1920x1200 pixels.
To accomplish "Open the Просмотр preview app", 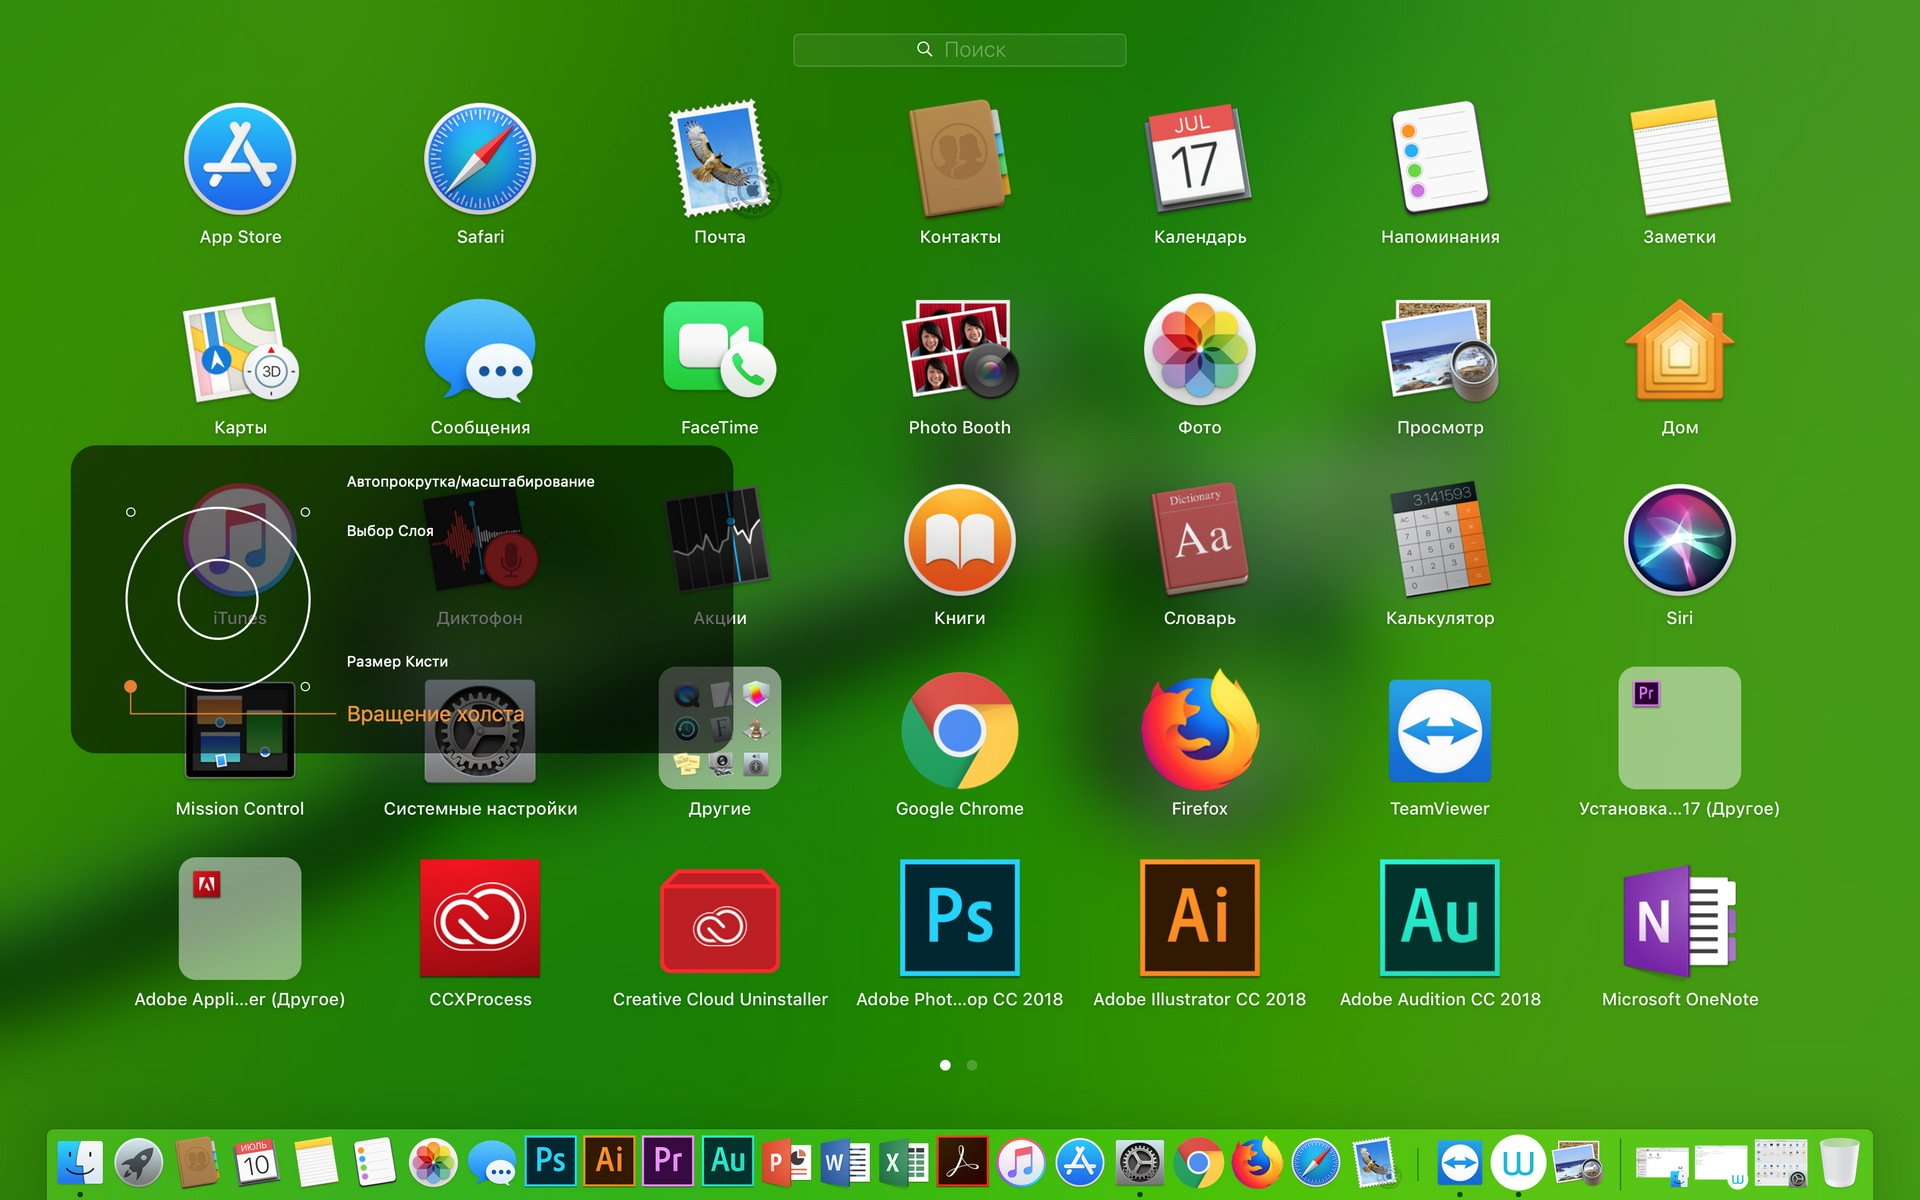I will click(1440, 350).
